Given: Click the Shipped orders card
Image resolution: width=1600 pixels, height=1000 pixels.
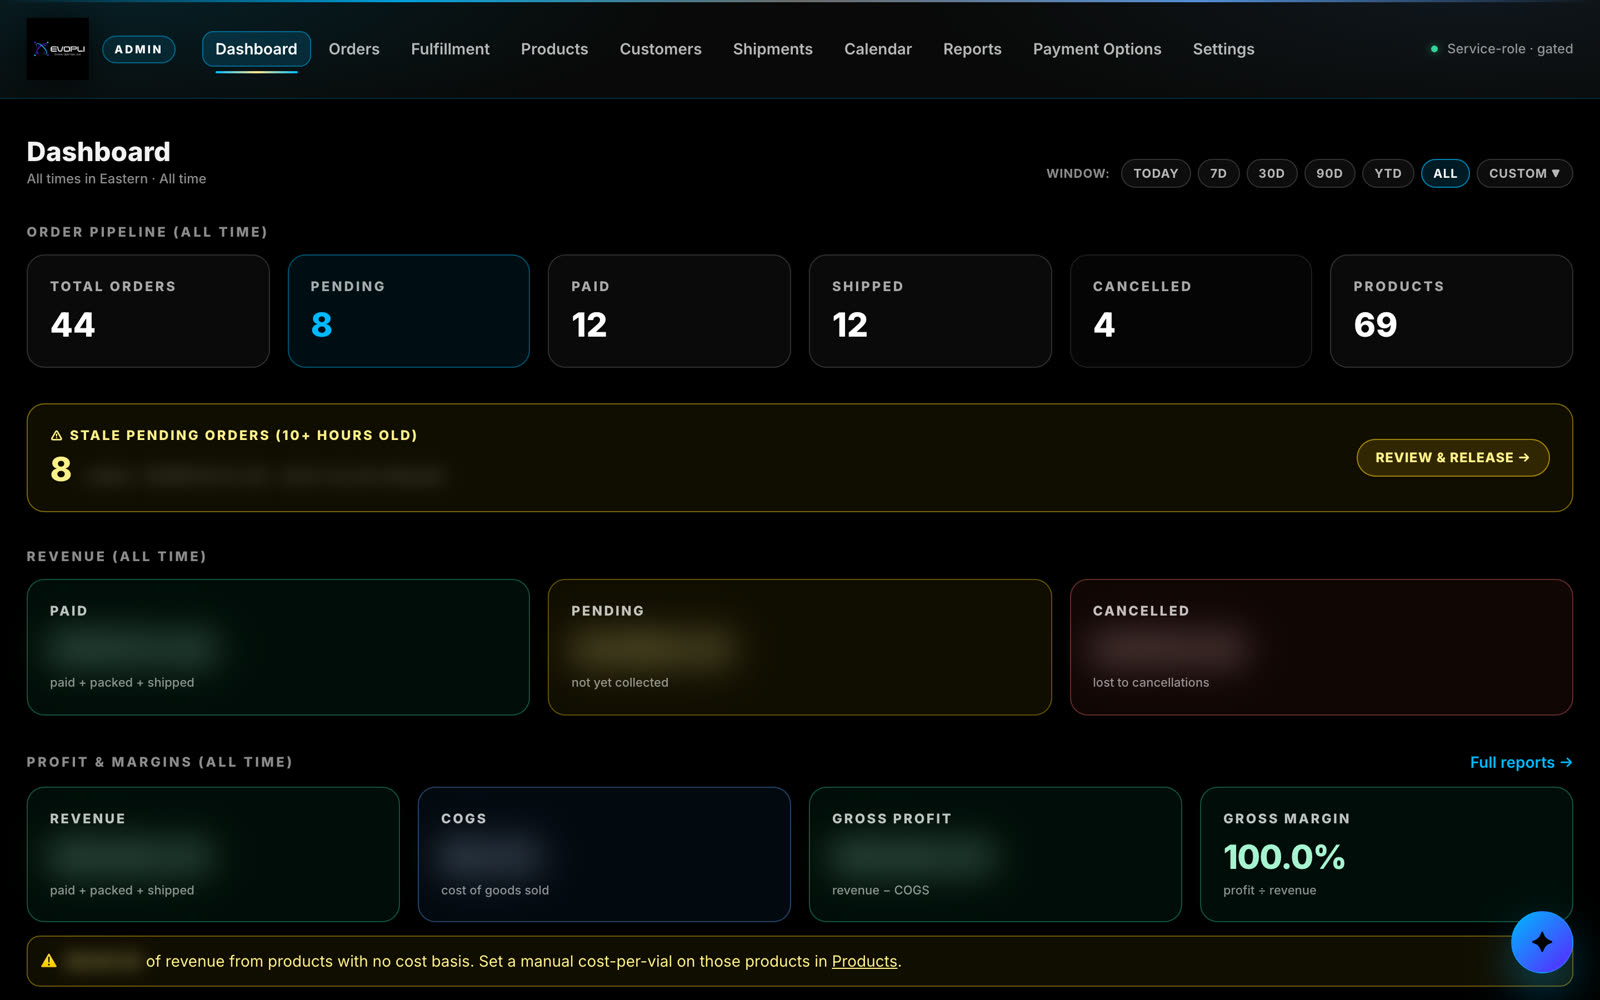Looking at the screenshot, I should point(930,311).
